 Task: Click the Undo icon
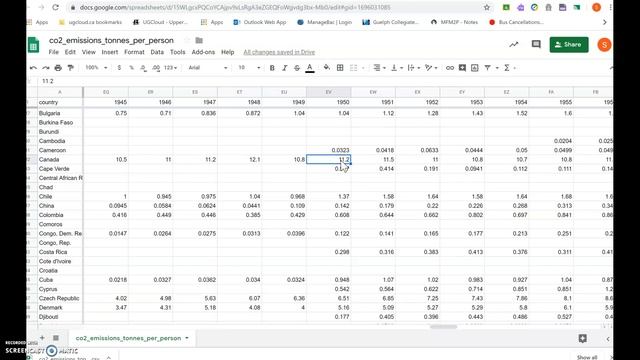[x=33, y=68]
